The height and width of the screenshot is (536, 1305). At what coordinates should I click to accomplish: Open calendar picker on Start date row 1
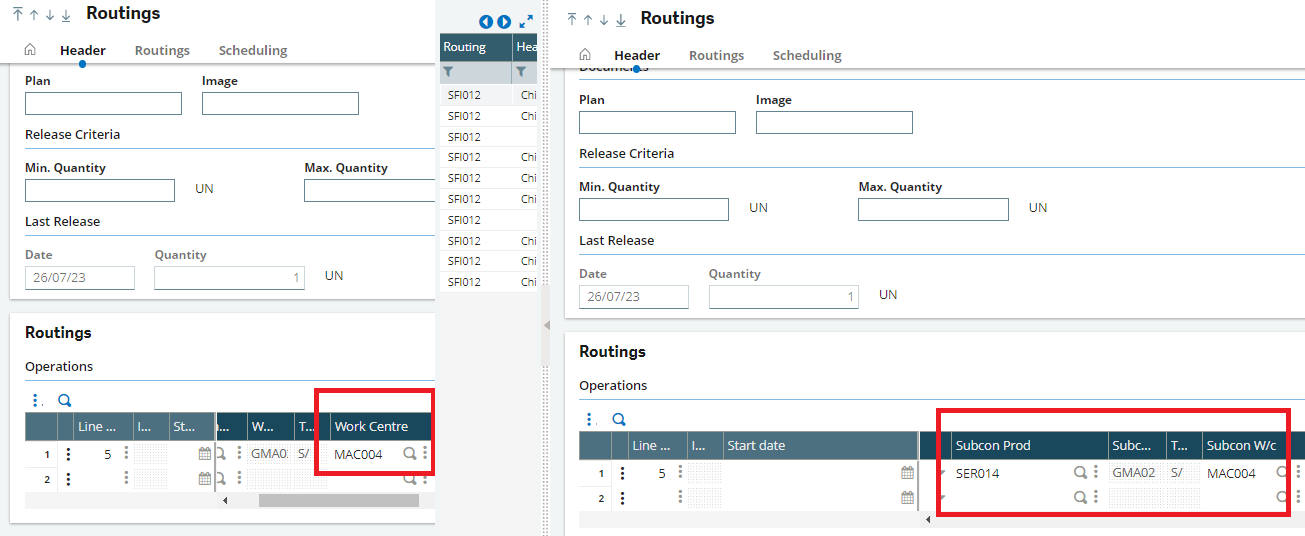pos(908,473)
